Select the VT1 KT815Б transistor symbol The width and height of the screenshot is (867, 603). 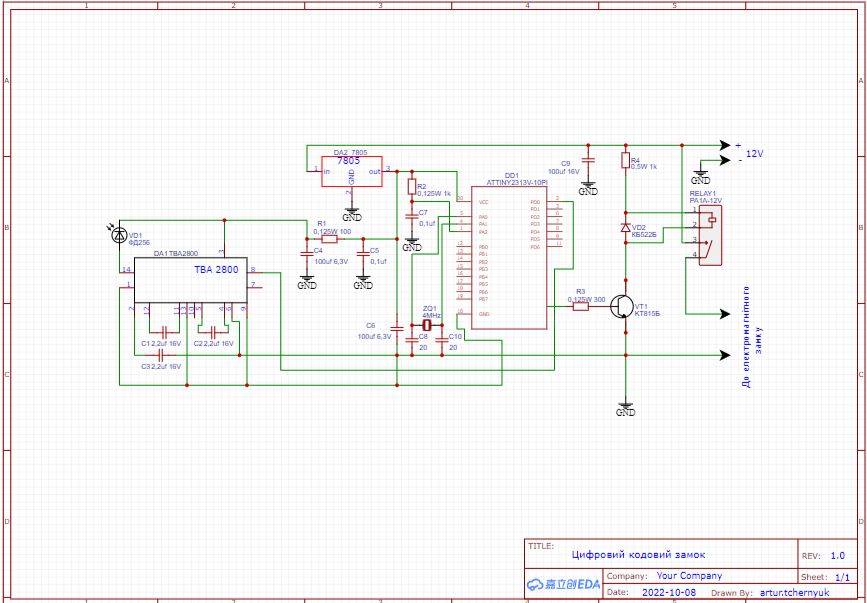pos(623,307)
